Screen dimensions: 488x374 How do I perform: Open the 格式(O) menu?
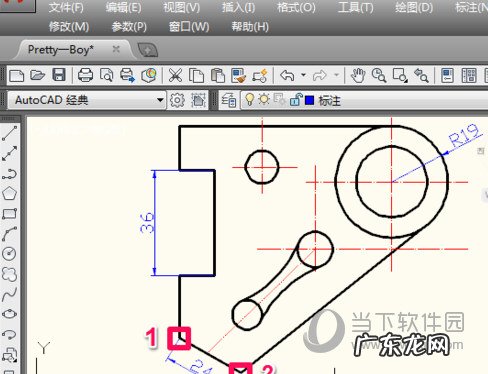296,7
